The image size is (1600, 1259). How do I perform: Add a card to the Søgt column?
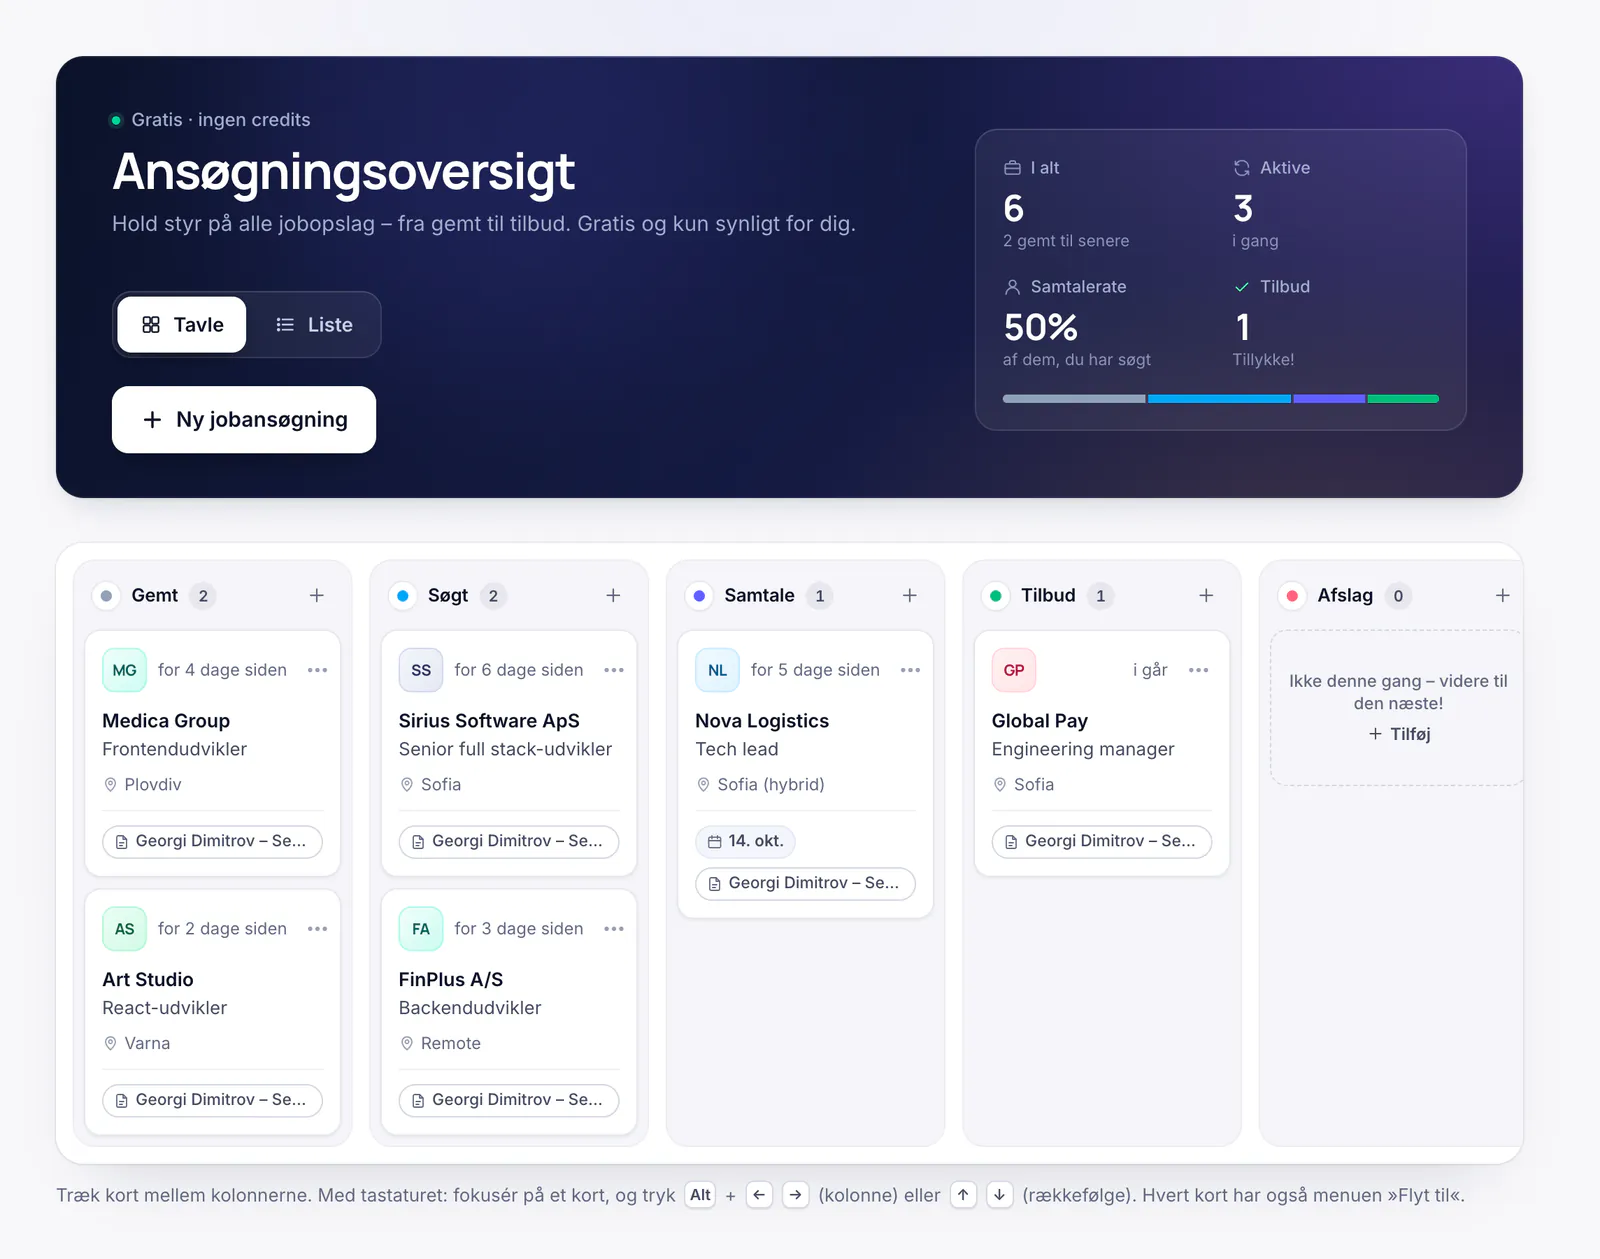(x=613, y=596)
